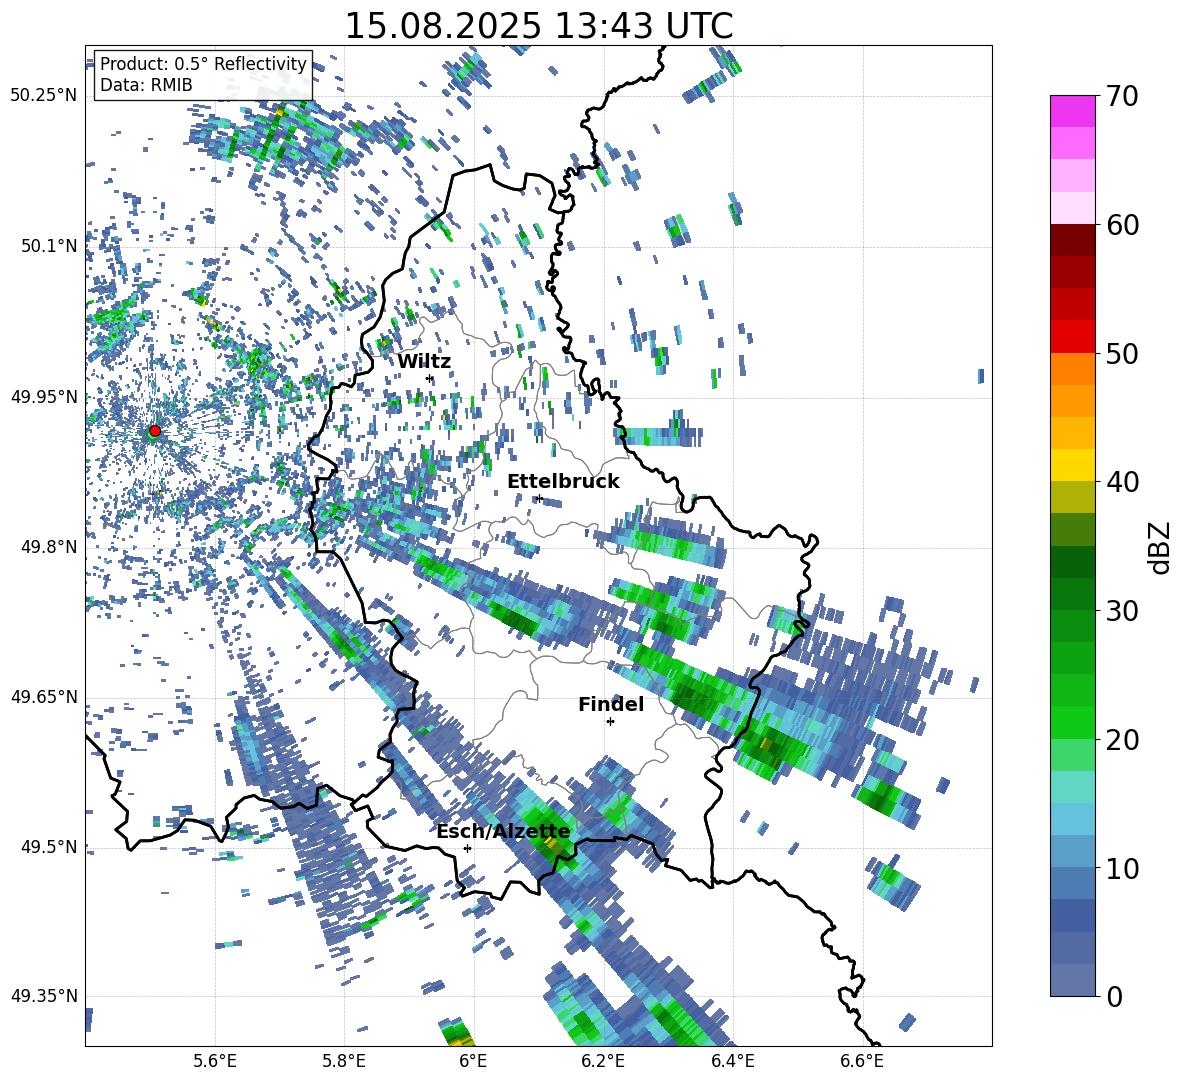Click the Ettelbruck city label

tap(563, 482)
